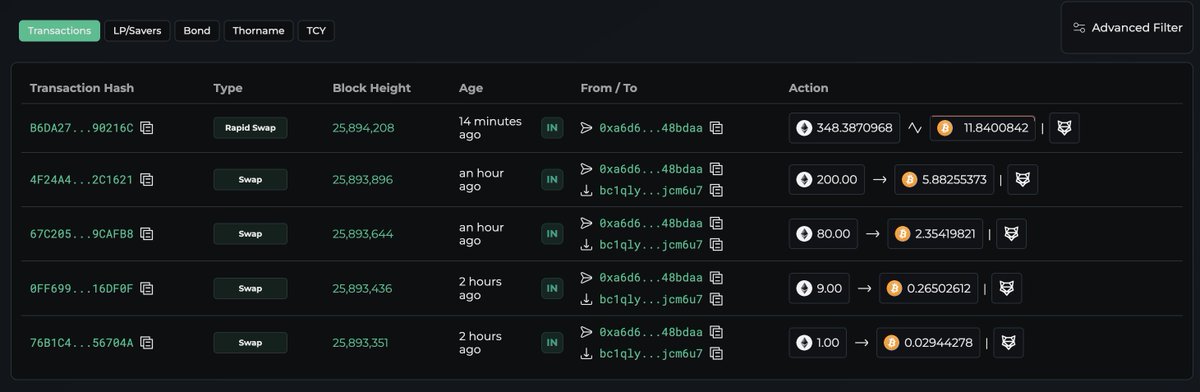The image size is (1200, 392).
Task: Click the Rapid Swap type badge
Action: pyautogui.click(x=250, y=127)
